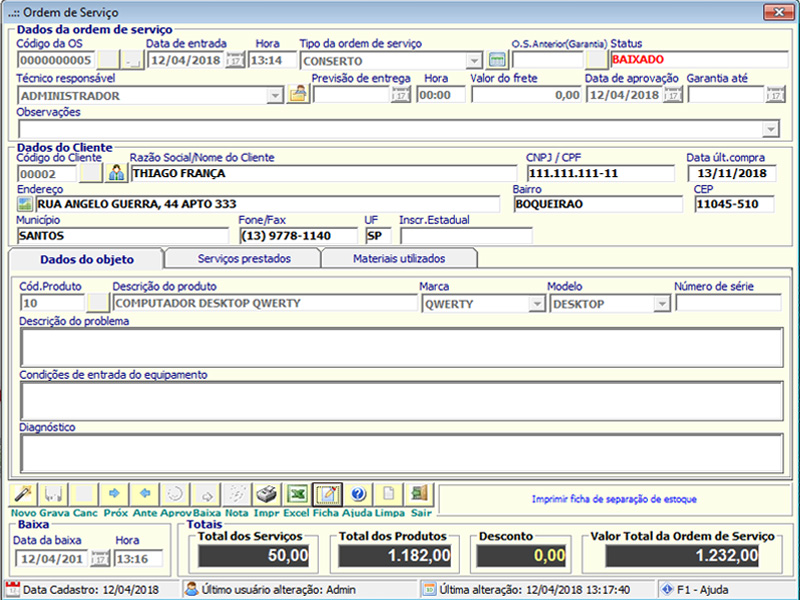Click the Diagnóstico text area
Image resolution: width=800 pixels, height=600 pixels.
pyautogui.click(x=402, y=454)
